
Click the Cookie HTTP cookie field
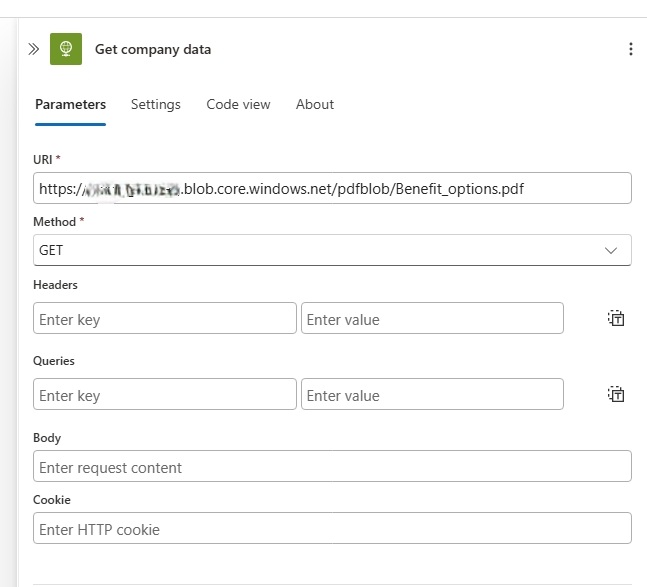(332, 528)
